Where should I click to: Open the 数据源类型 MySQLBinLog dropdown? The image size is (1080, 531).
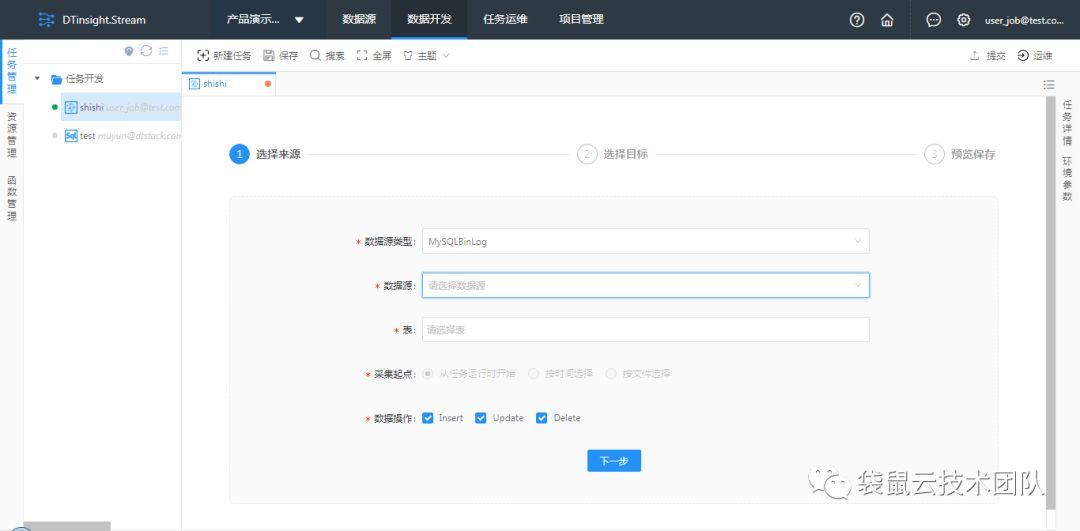click(645, 242)
